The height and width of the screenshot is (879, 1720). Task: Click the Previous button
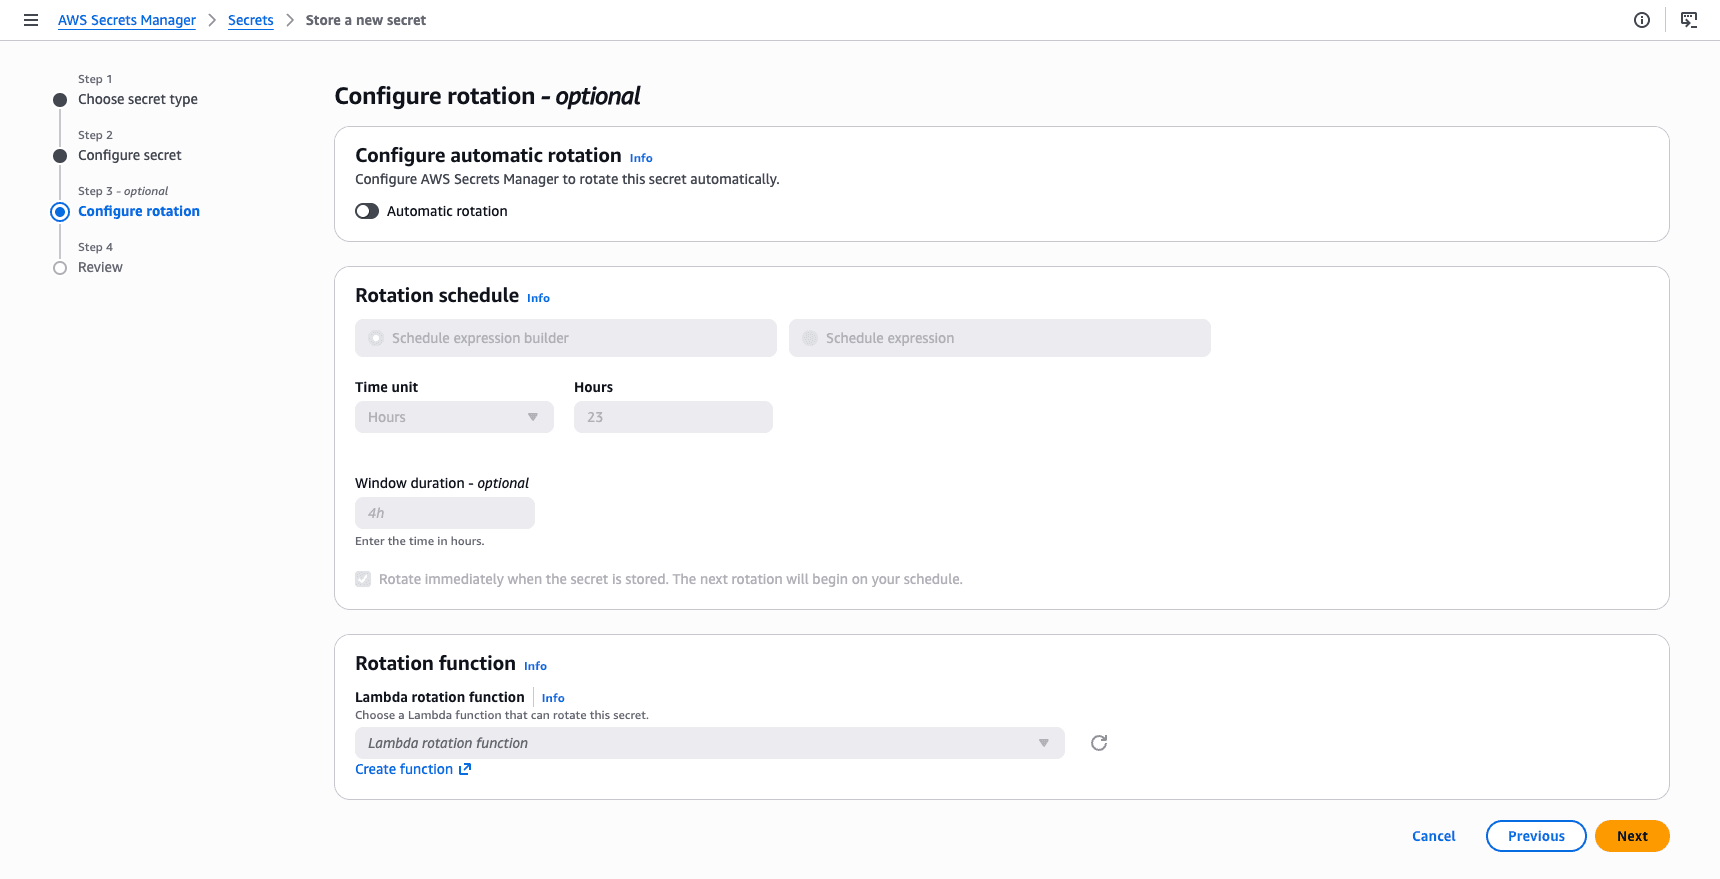1536,836
